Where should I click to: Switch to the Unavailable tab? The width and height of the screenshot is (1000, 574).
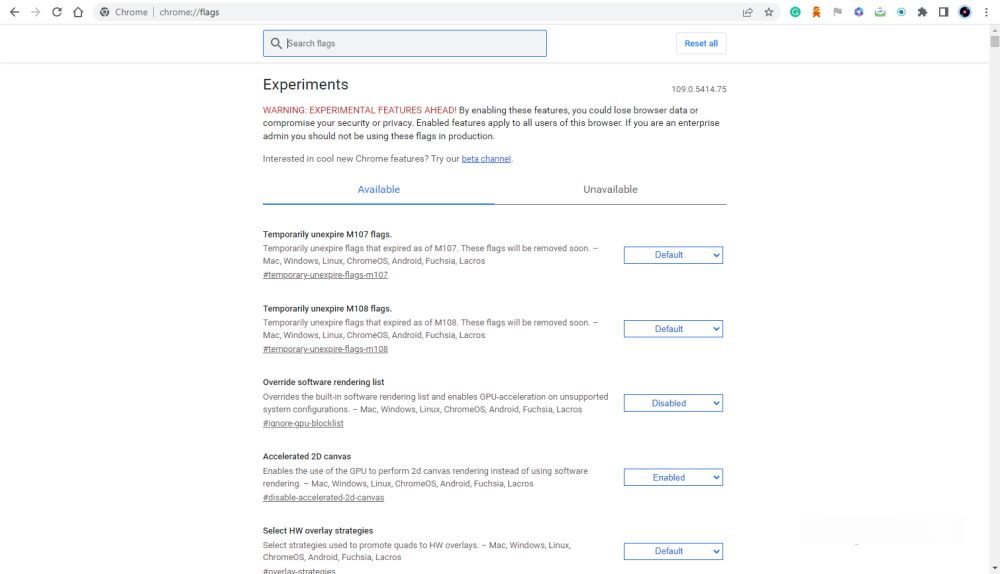point(610,189)
